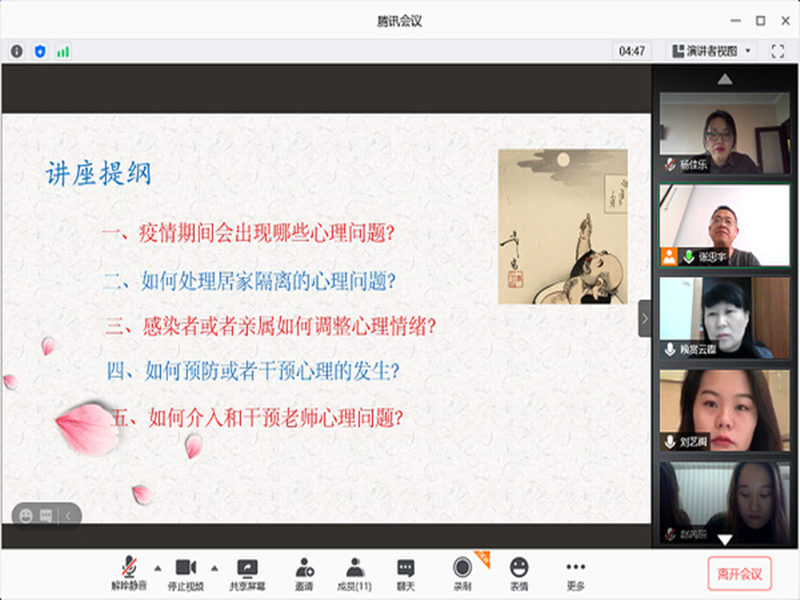
Task: Click muted mic icon on 杨佳乐 tile
Action: click(x=670, y=164)
